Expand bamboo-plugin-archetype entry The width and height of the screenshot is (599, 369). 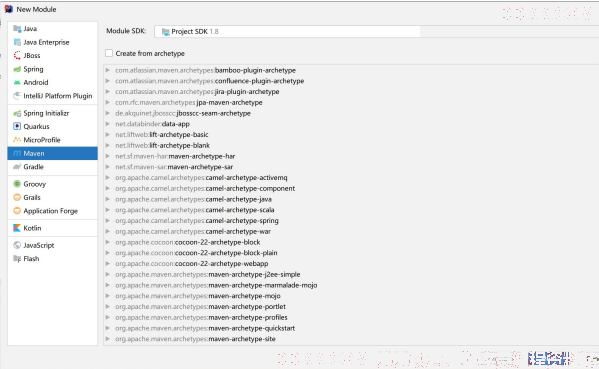click(x=108, y=70)
